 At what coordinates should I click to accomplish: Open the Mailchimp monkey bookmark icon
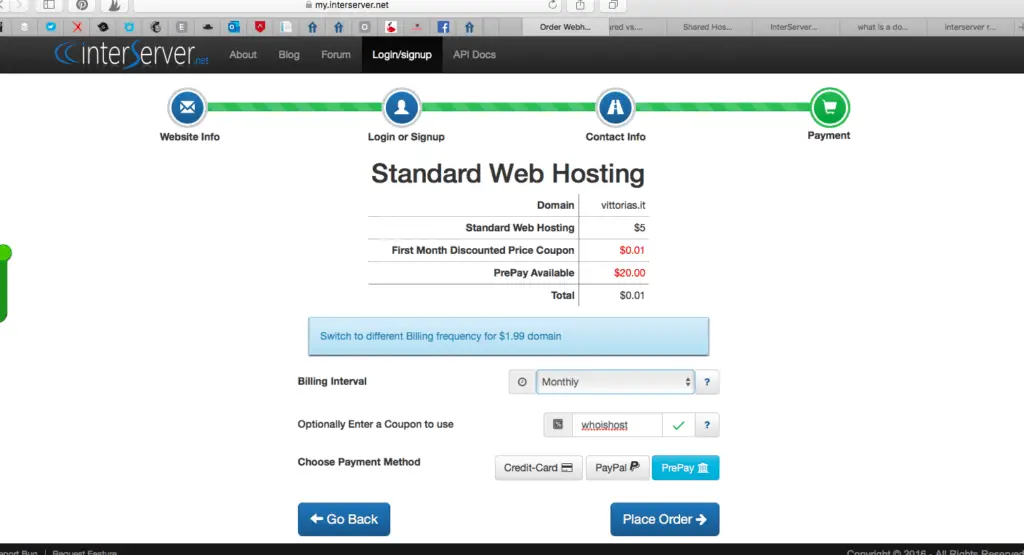tap(155, 27)
